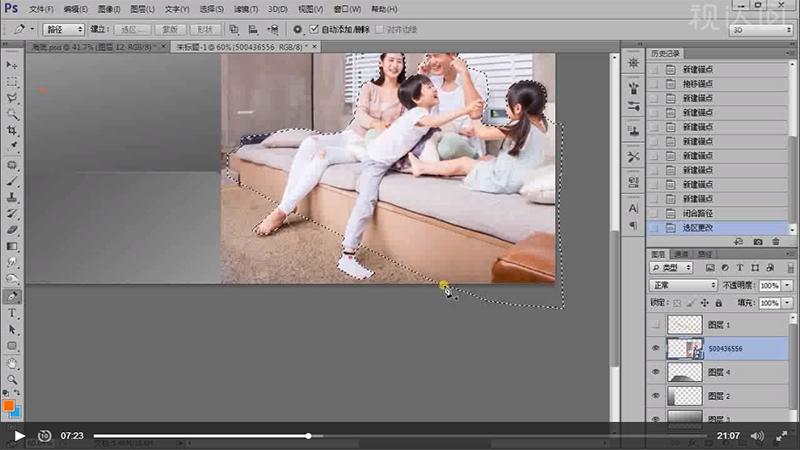
Task: Click the orange foreground color swatch
Action: 9,405
